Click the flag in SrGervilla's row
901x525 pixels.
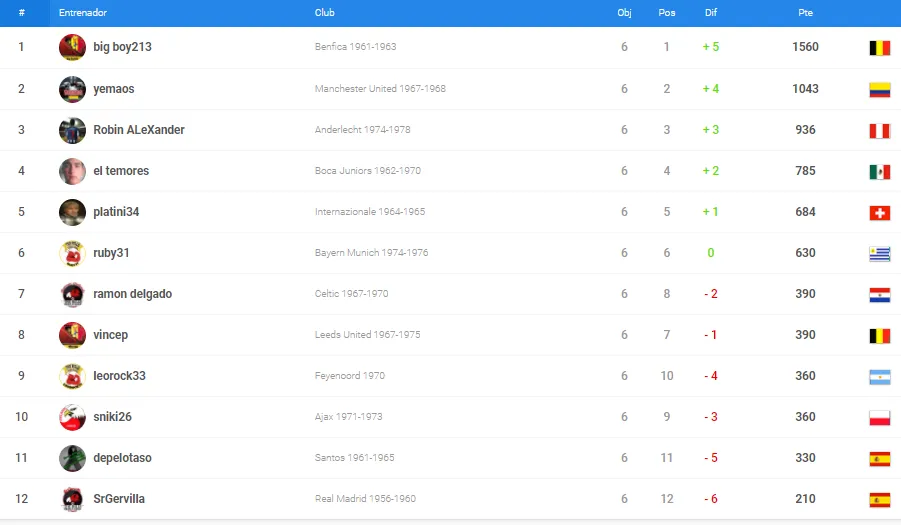point(880,500)
